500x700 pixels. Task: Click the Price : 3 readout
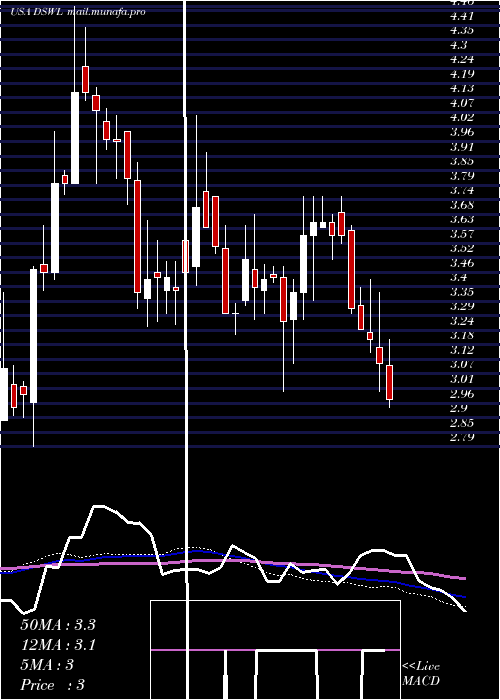[x=53, y=685]
